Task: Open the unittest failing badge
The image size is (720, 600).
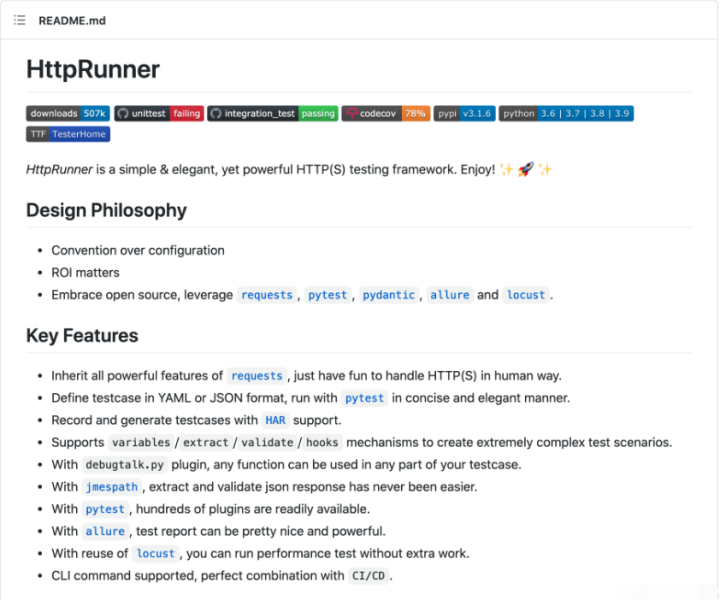Action: coord(159,113)
